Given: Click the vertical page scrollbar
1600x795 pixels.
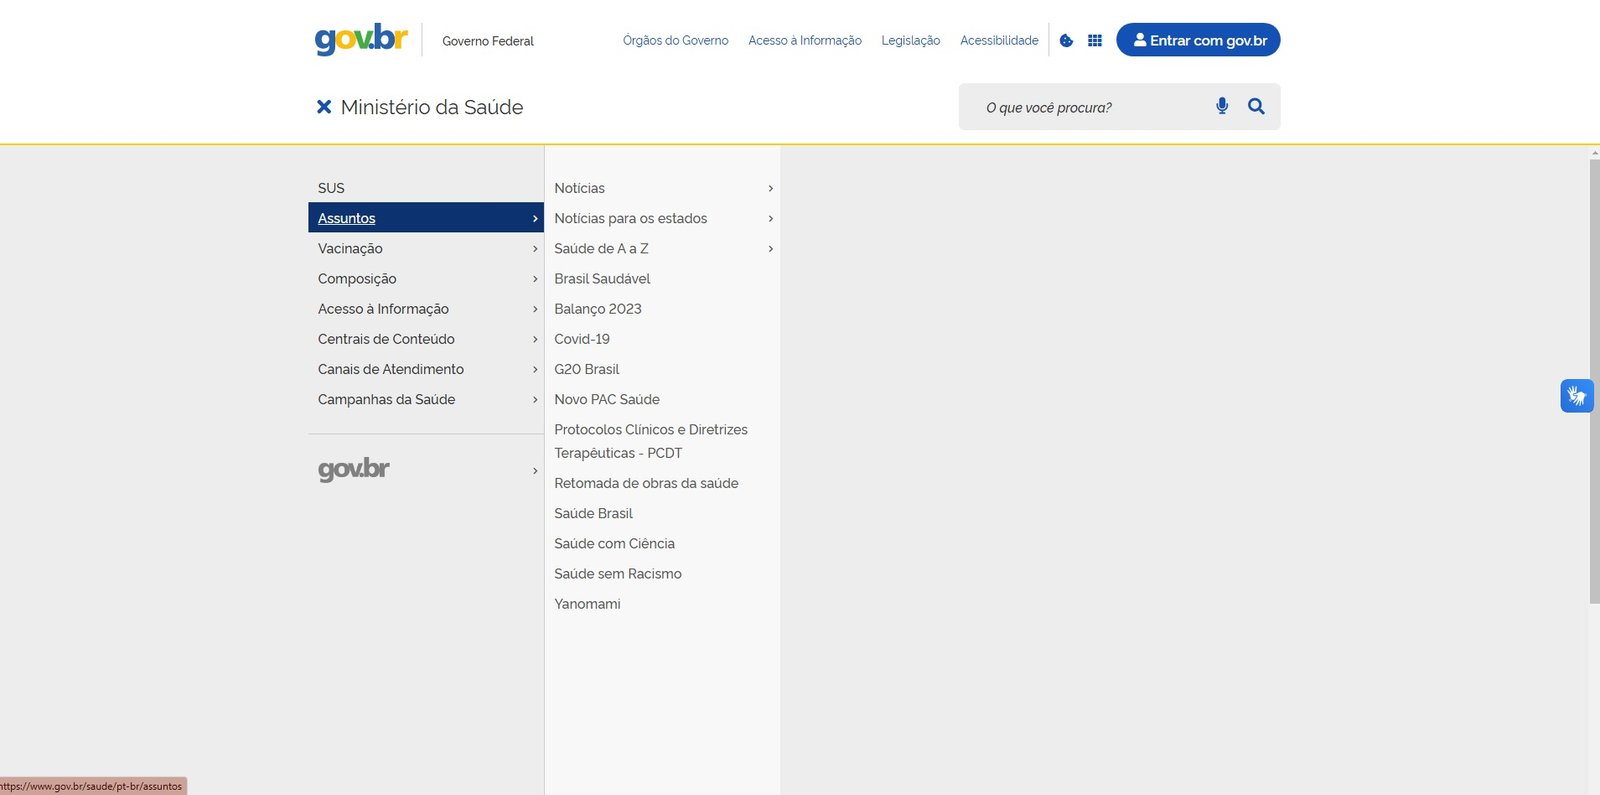Looking at the screenshot, I should pos(1594,380).
